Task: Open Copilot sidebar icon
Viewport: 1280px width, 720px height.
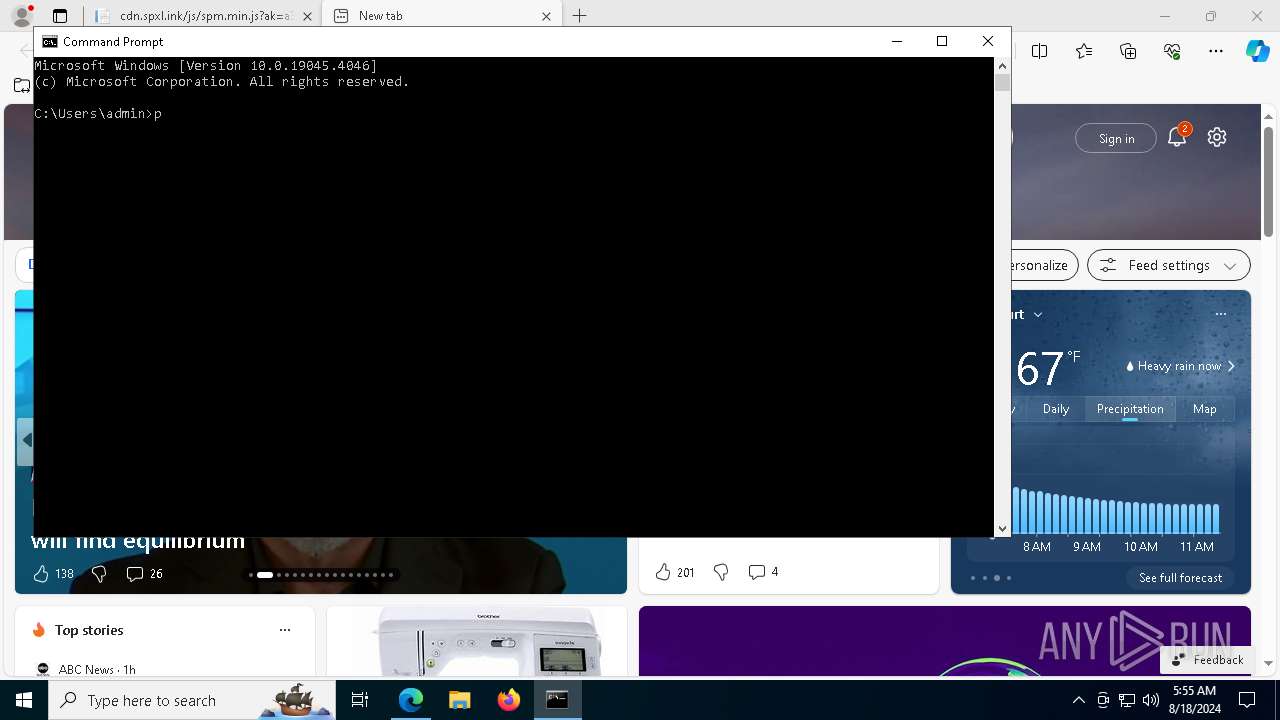Action: tap(1257, 51)
